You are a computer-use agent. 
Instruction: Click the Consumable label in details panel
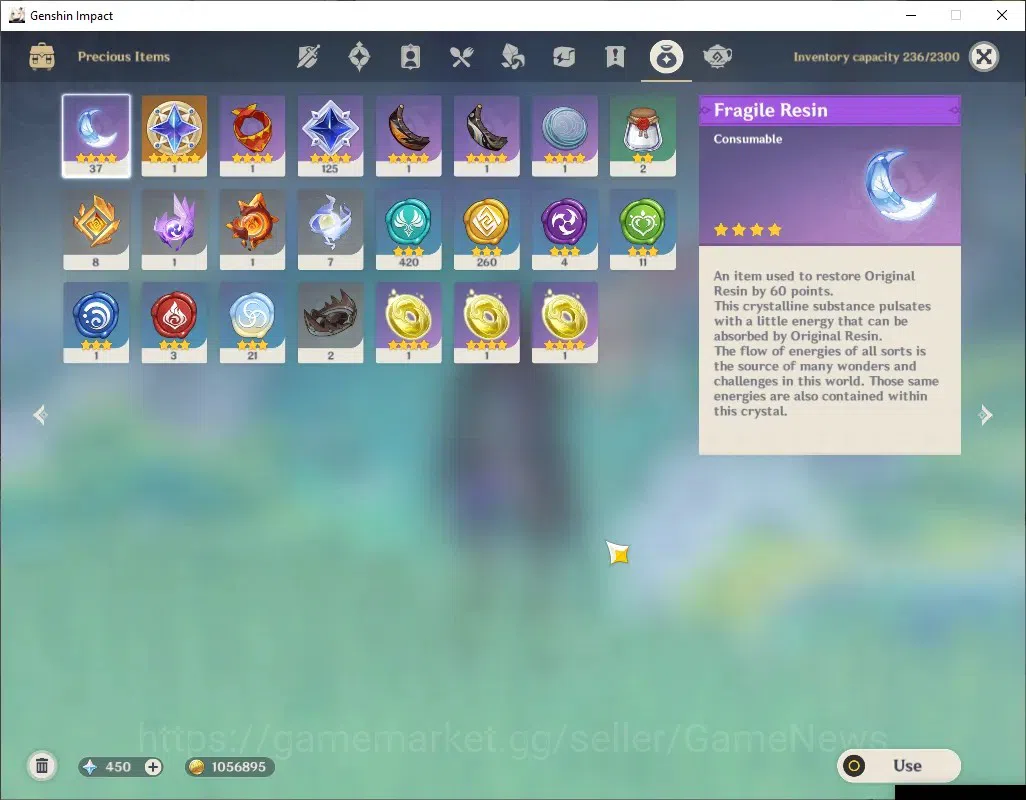click(x=747, y=139)
